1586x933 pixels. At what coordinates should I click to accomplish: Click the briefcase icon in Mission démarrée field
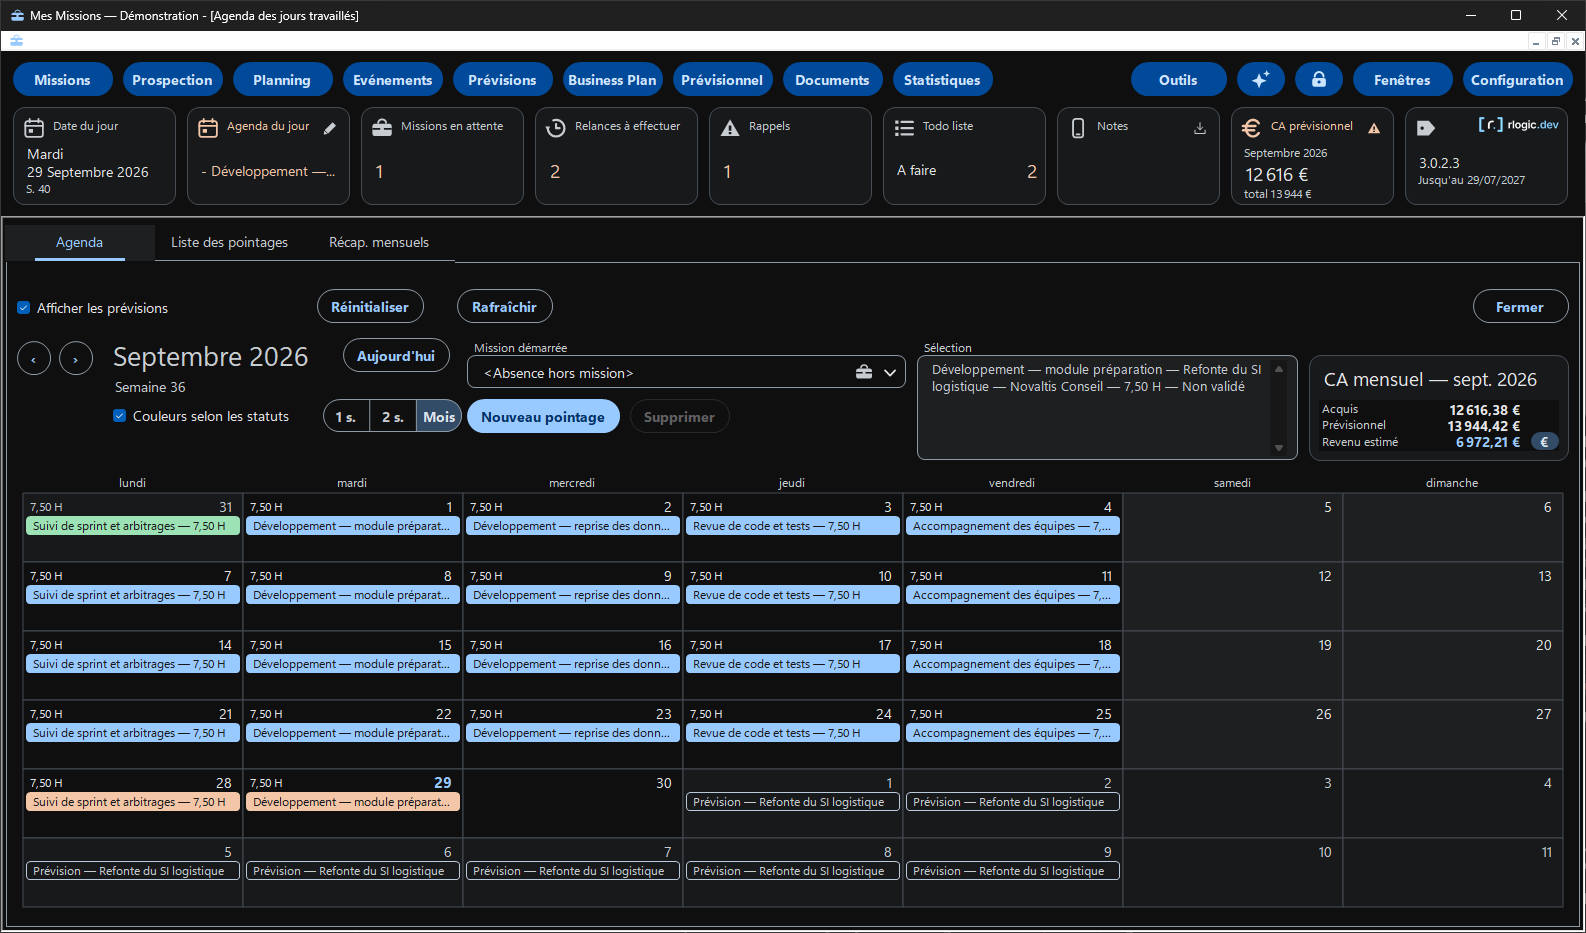(x=864, y=373)
